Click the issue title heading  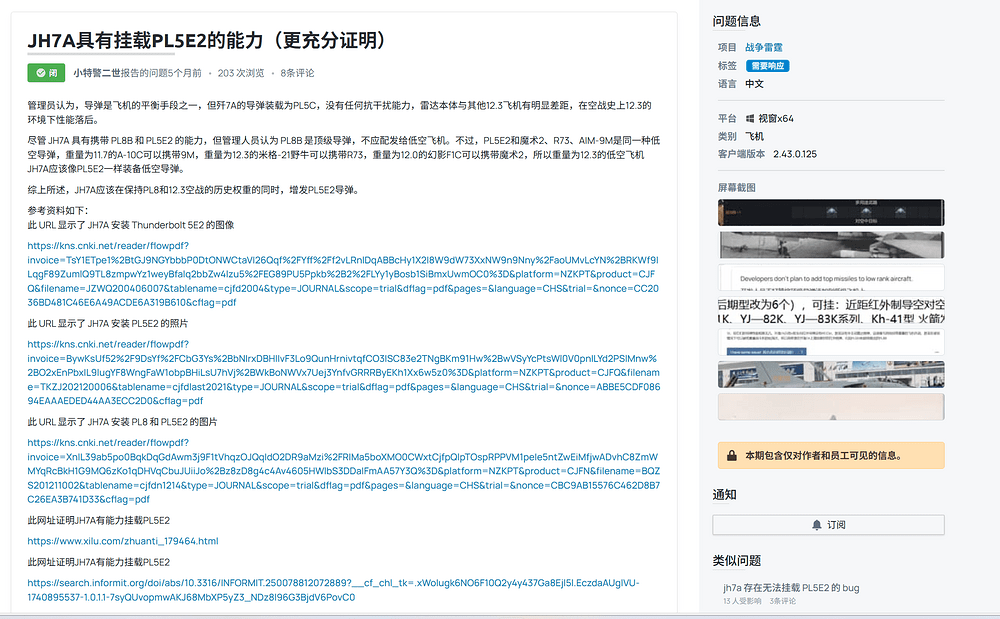click(x=208, y=40)
